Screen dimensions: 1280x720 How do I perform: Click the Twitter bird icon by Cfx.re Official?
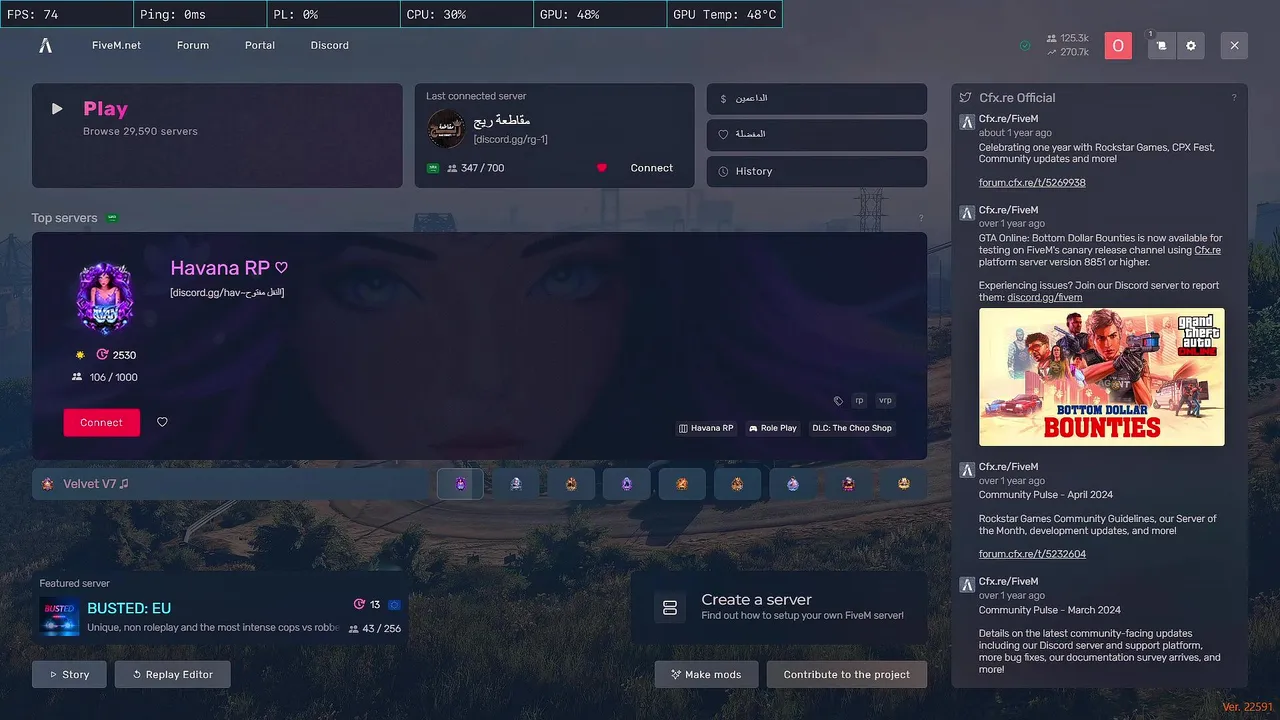coord(965,98)
